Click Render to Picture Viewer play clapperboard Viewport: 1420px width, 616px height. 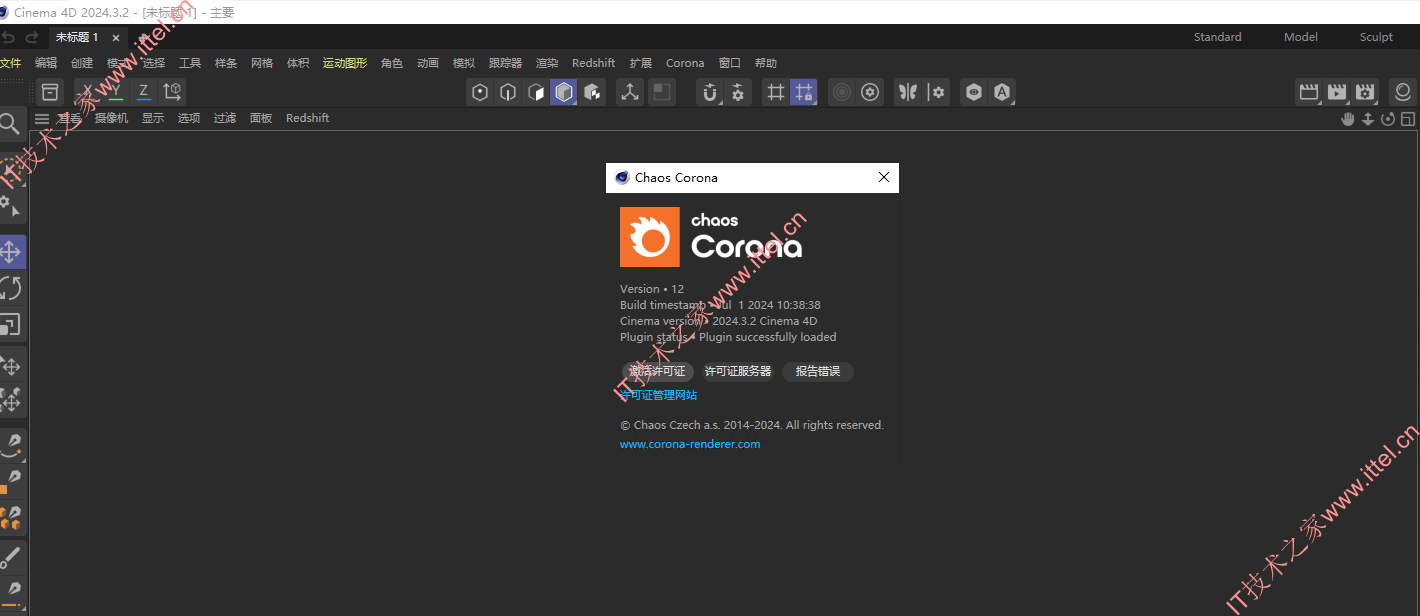(x=1337, y=93)
